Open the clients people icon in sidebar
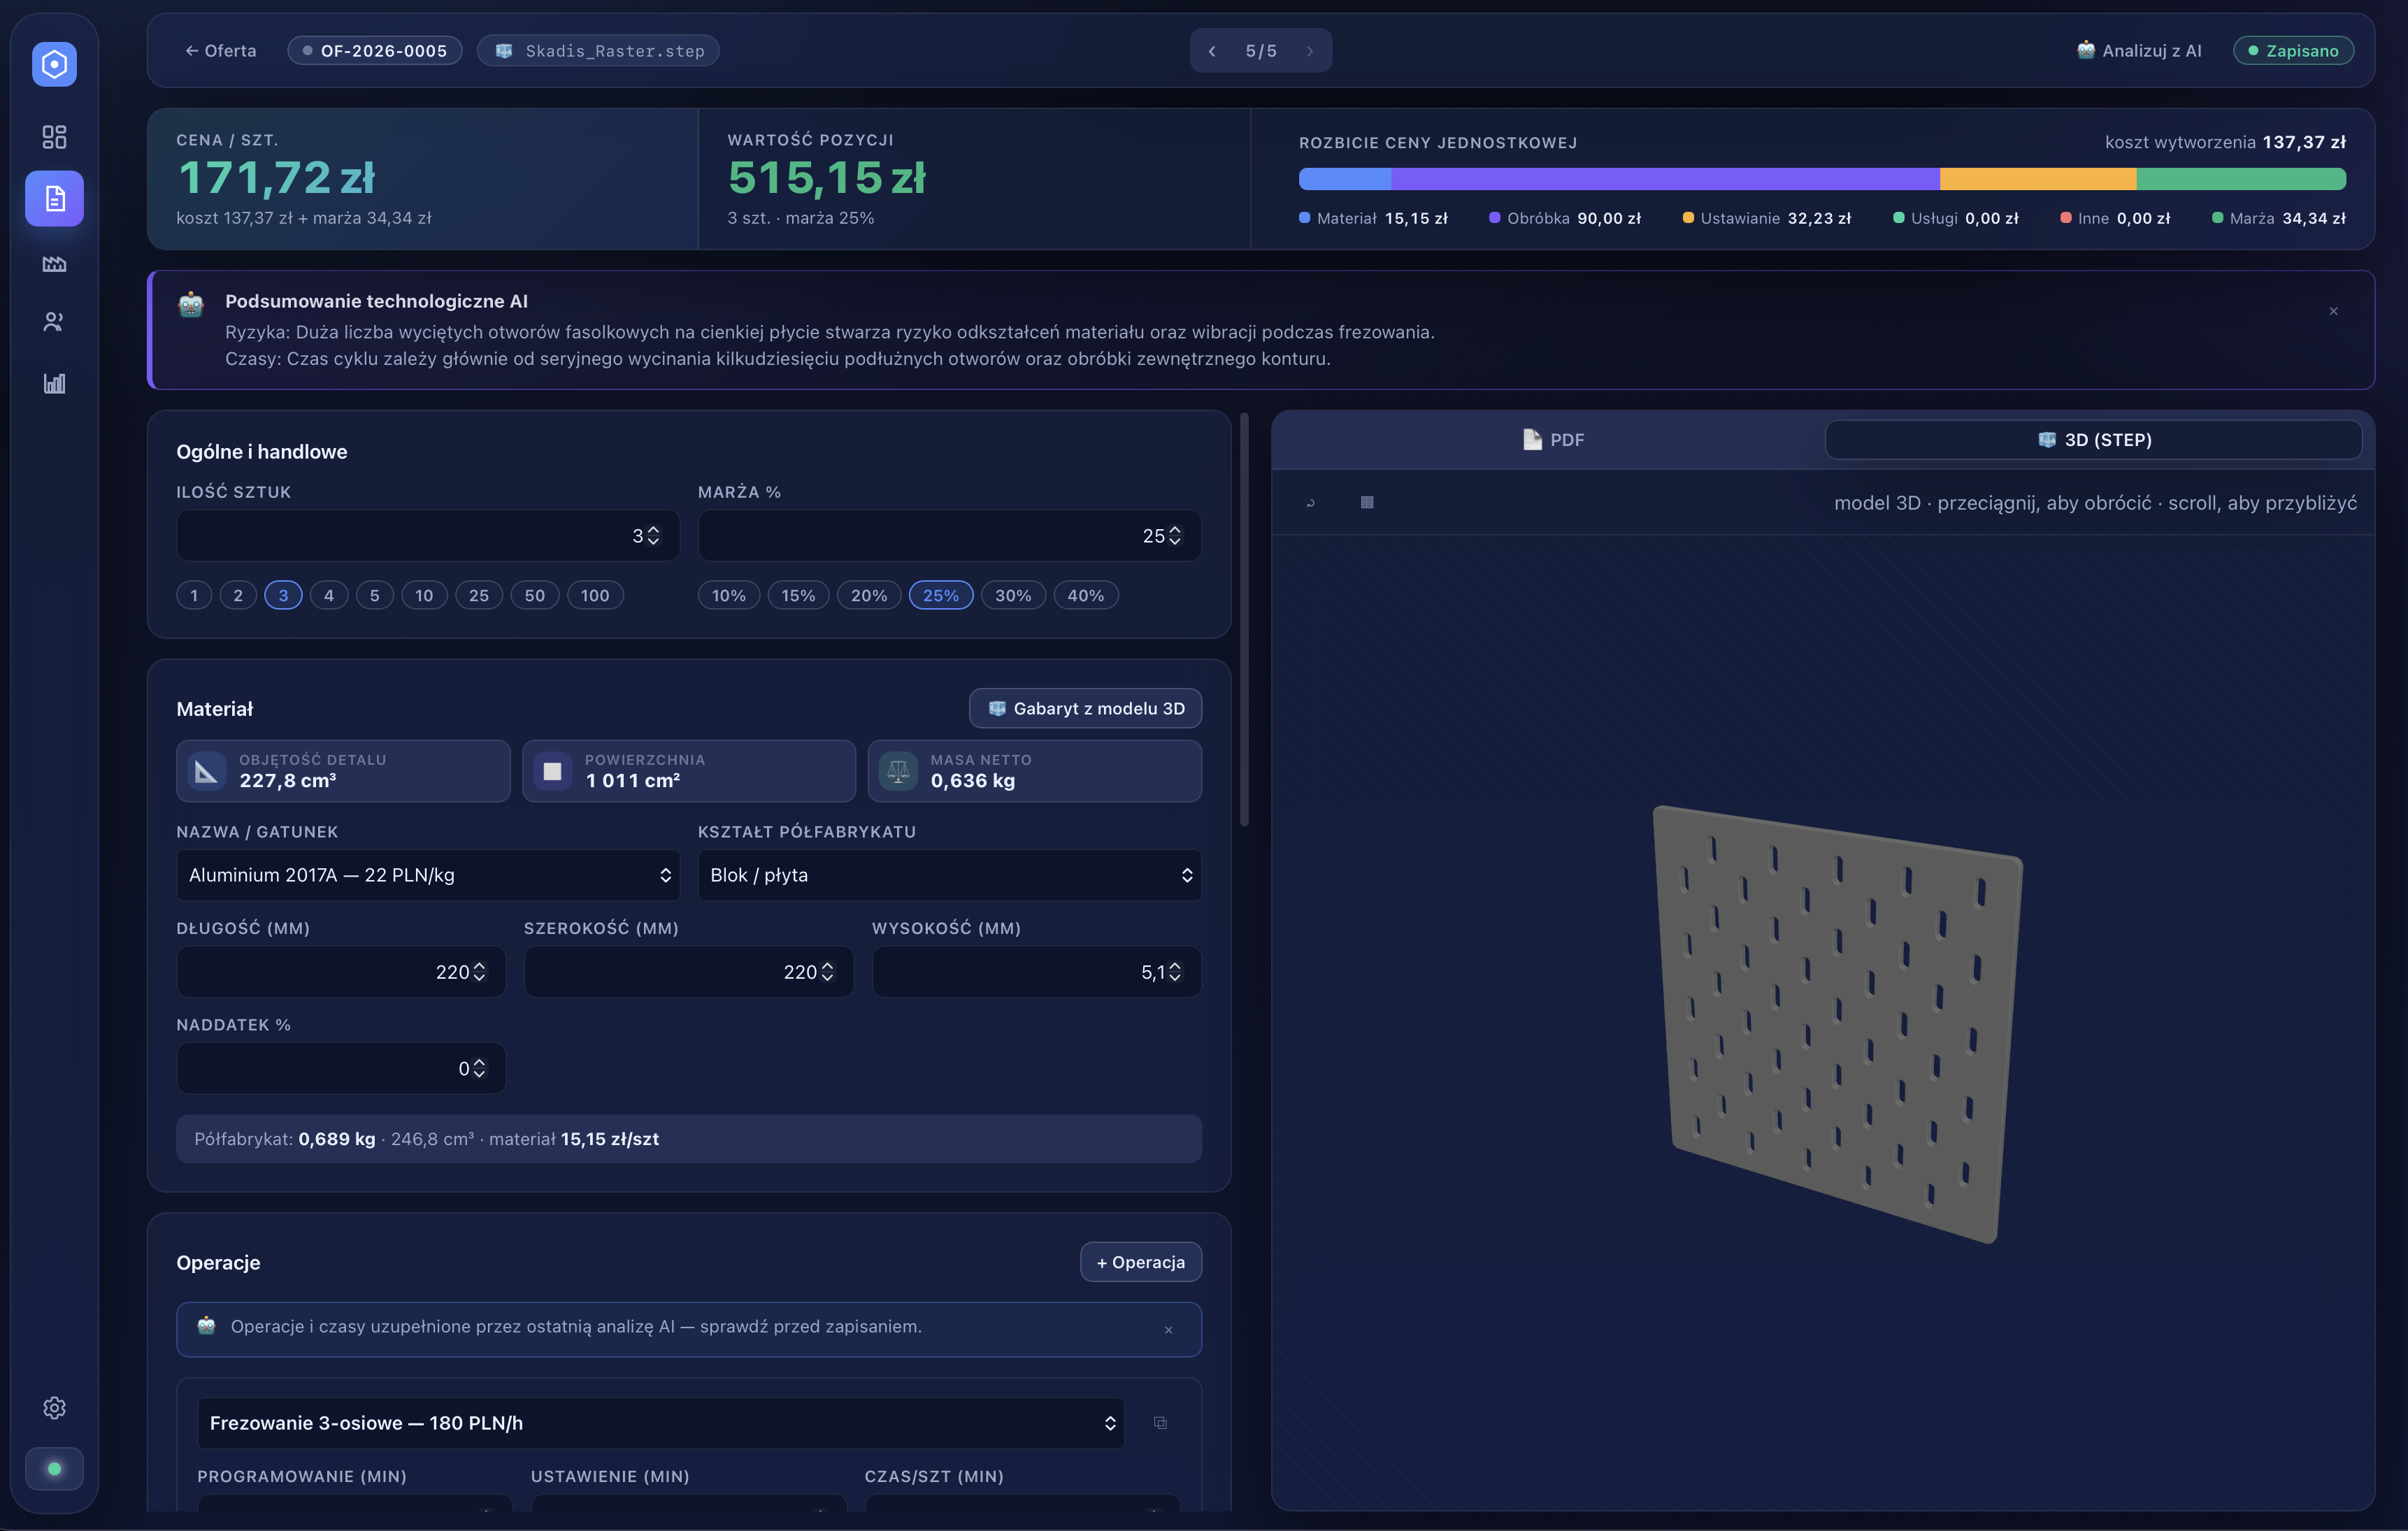 pyautogui.click(x=54, y=322)
